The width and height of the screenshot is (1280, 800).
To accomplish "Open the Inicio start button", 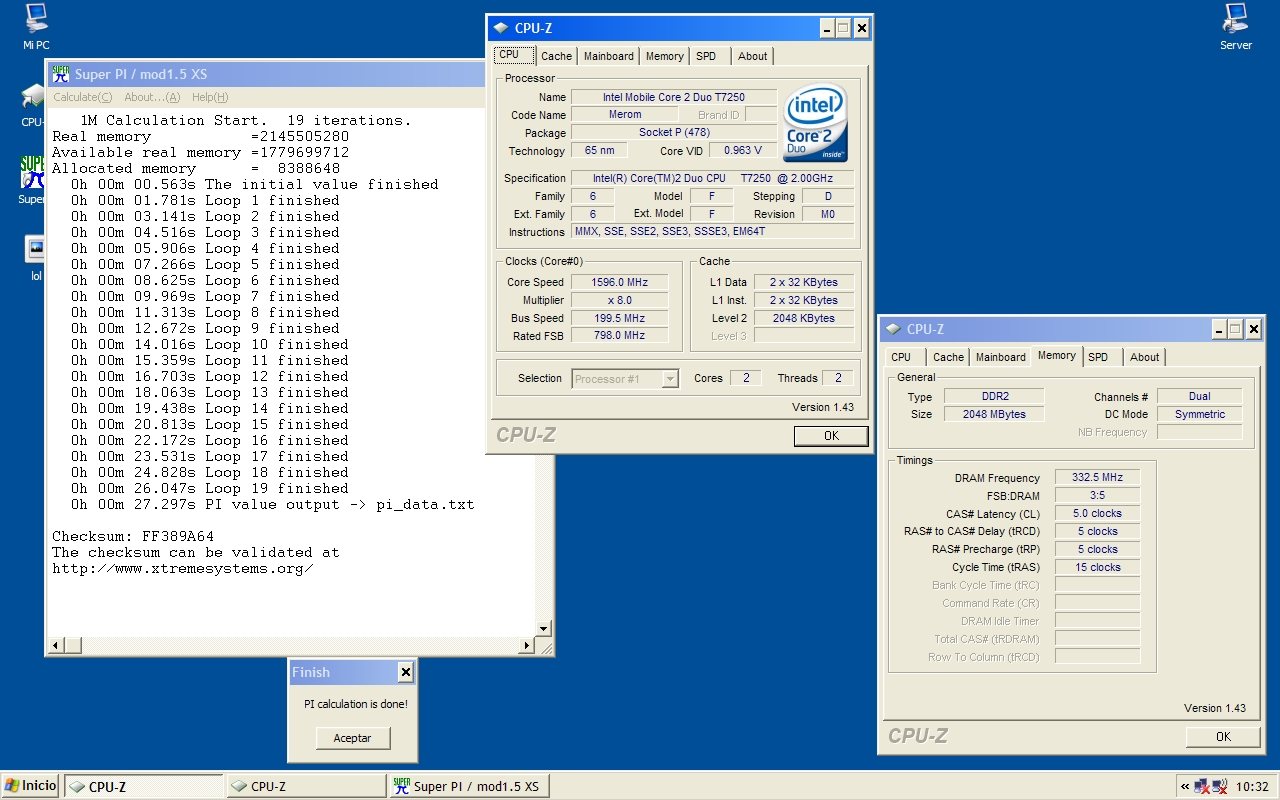I will tap(31, 786).
